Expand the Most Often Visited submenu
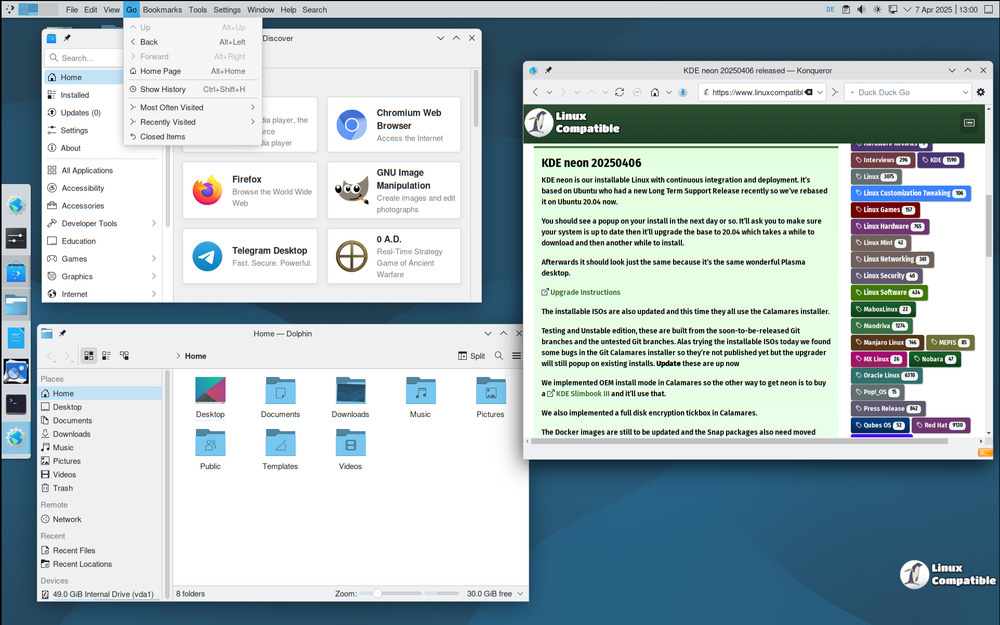This screenshot has width=1000, height=625. click(x=192, y=107)
